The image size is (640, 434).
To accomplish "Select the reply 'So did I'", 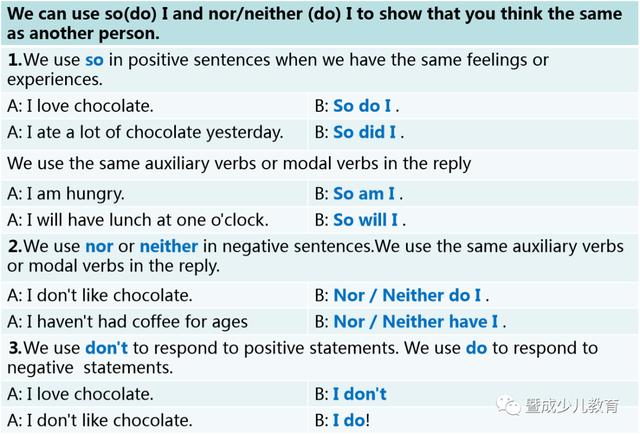I will click(364, 132).
